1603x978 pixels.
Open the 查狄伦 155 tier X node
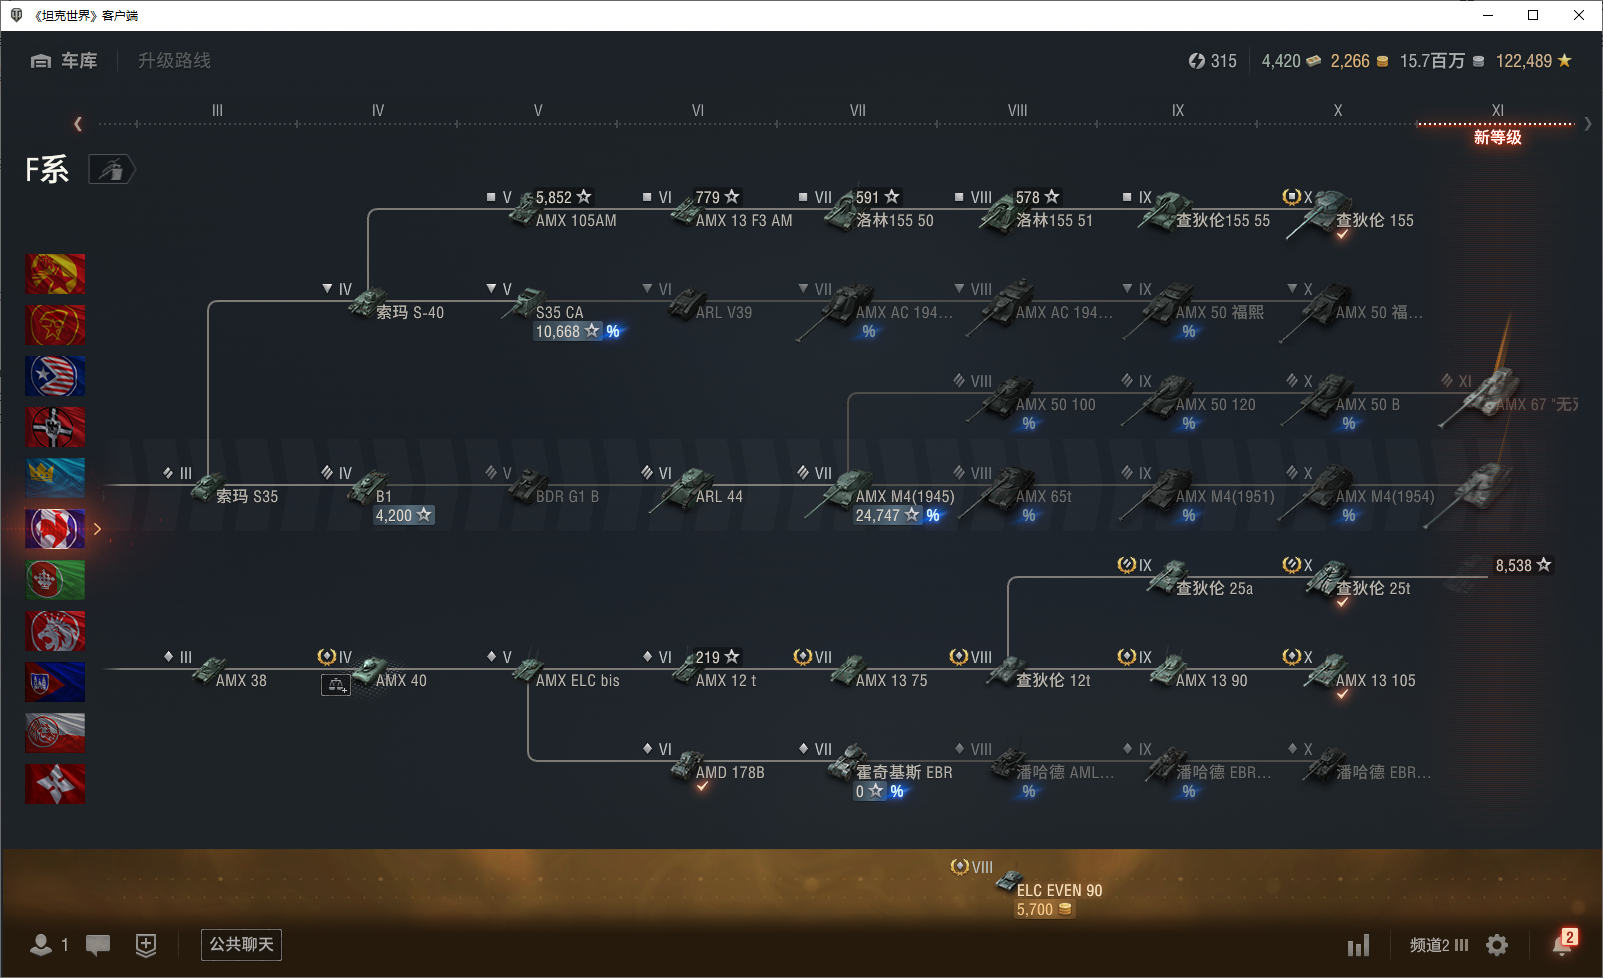[x=1350, y=212]
